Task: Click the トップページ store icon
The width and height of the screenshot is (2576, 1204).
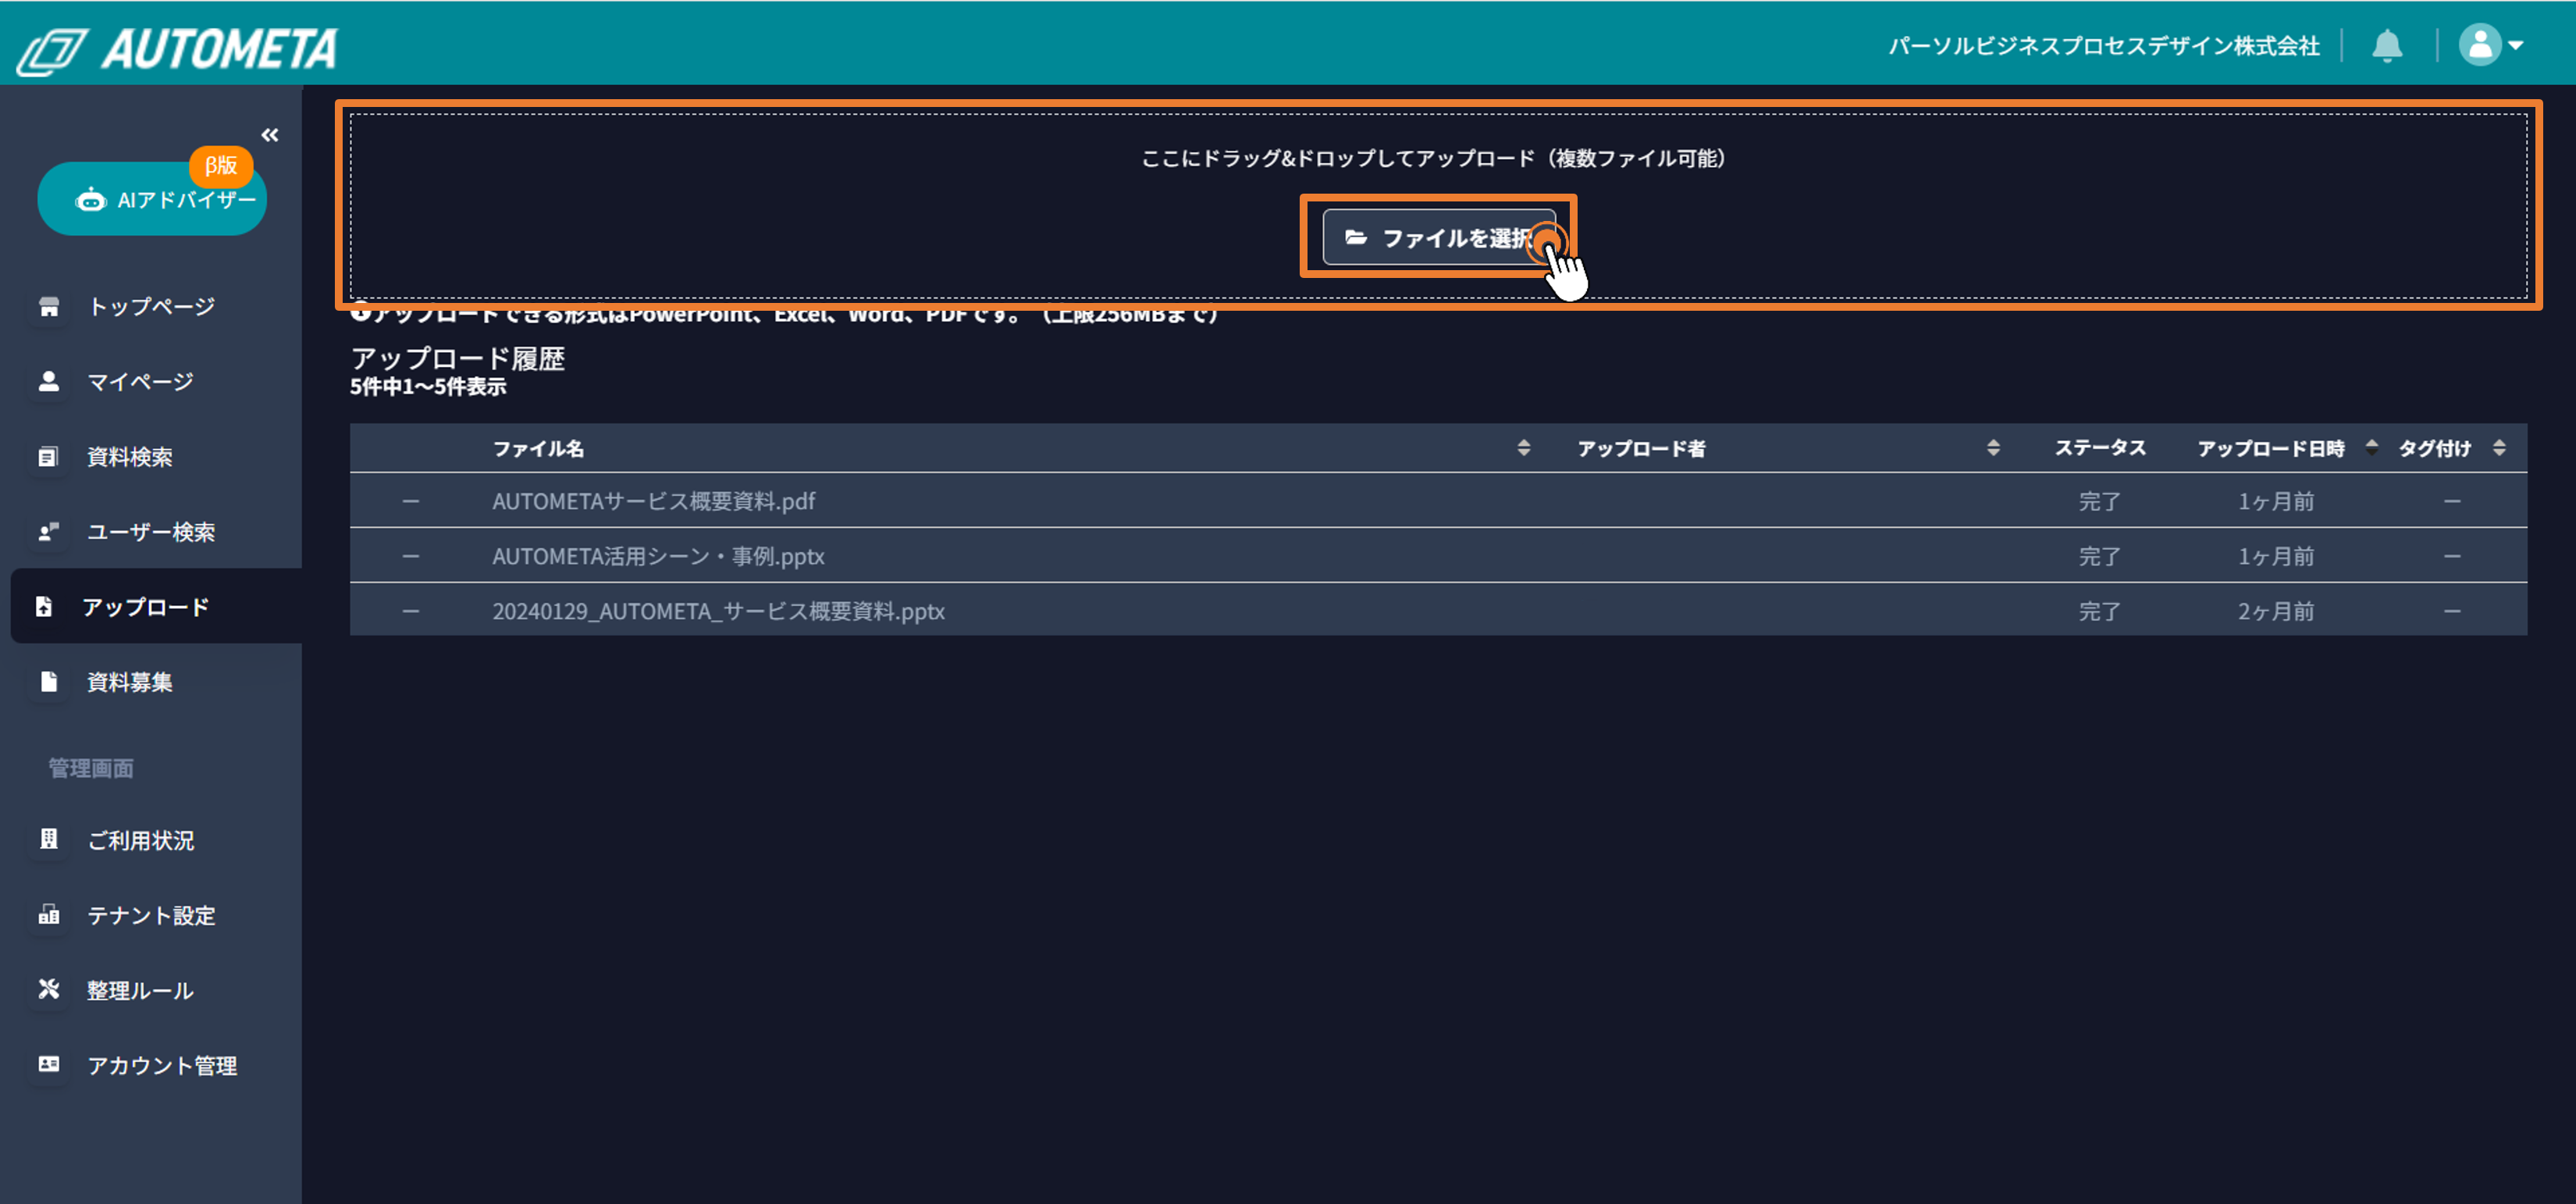Action: (x=49, y=306)
